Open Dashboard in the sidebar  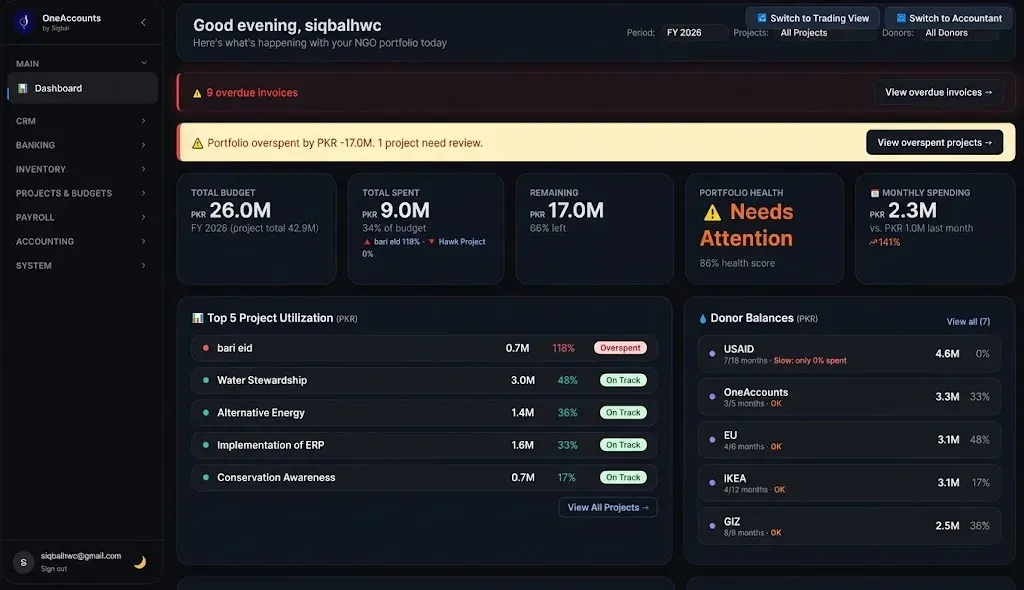(82, 88)
